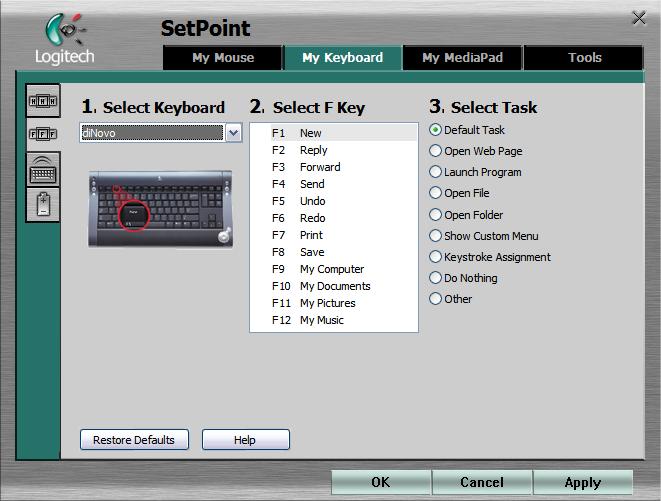This screenshot has height=501, width=661.
Task: Open Help for keyboard settings
Action: click(x=245, y=440)
